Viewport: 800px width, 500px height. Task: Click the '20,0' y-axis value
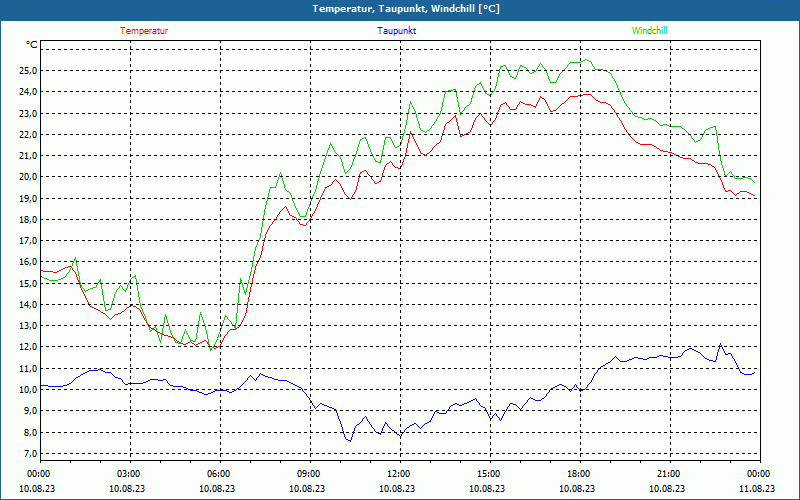point(28,177)
